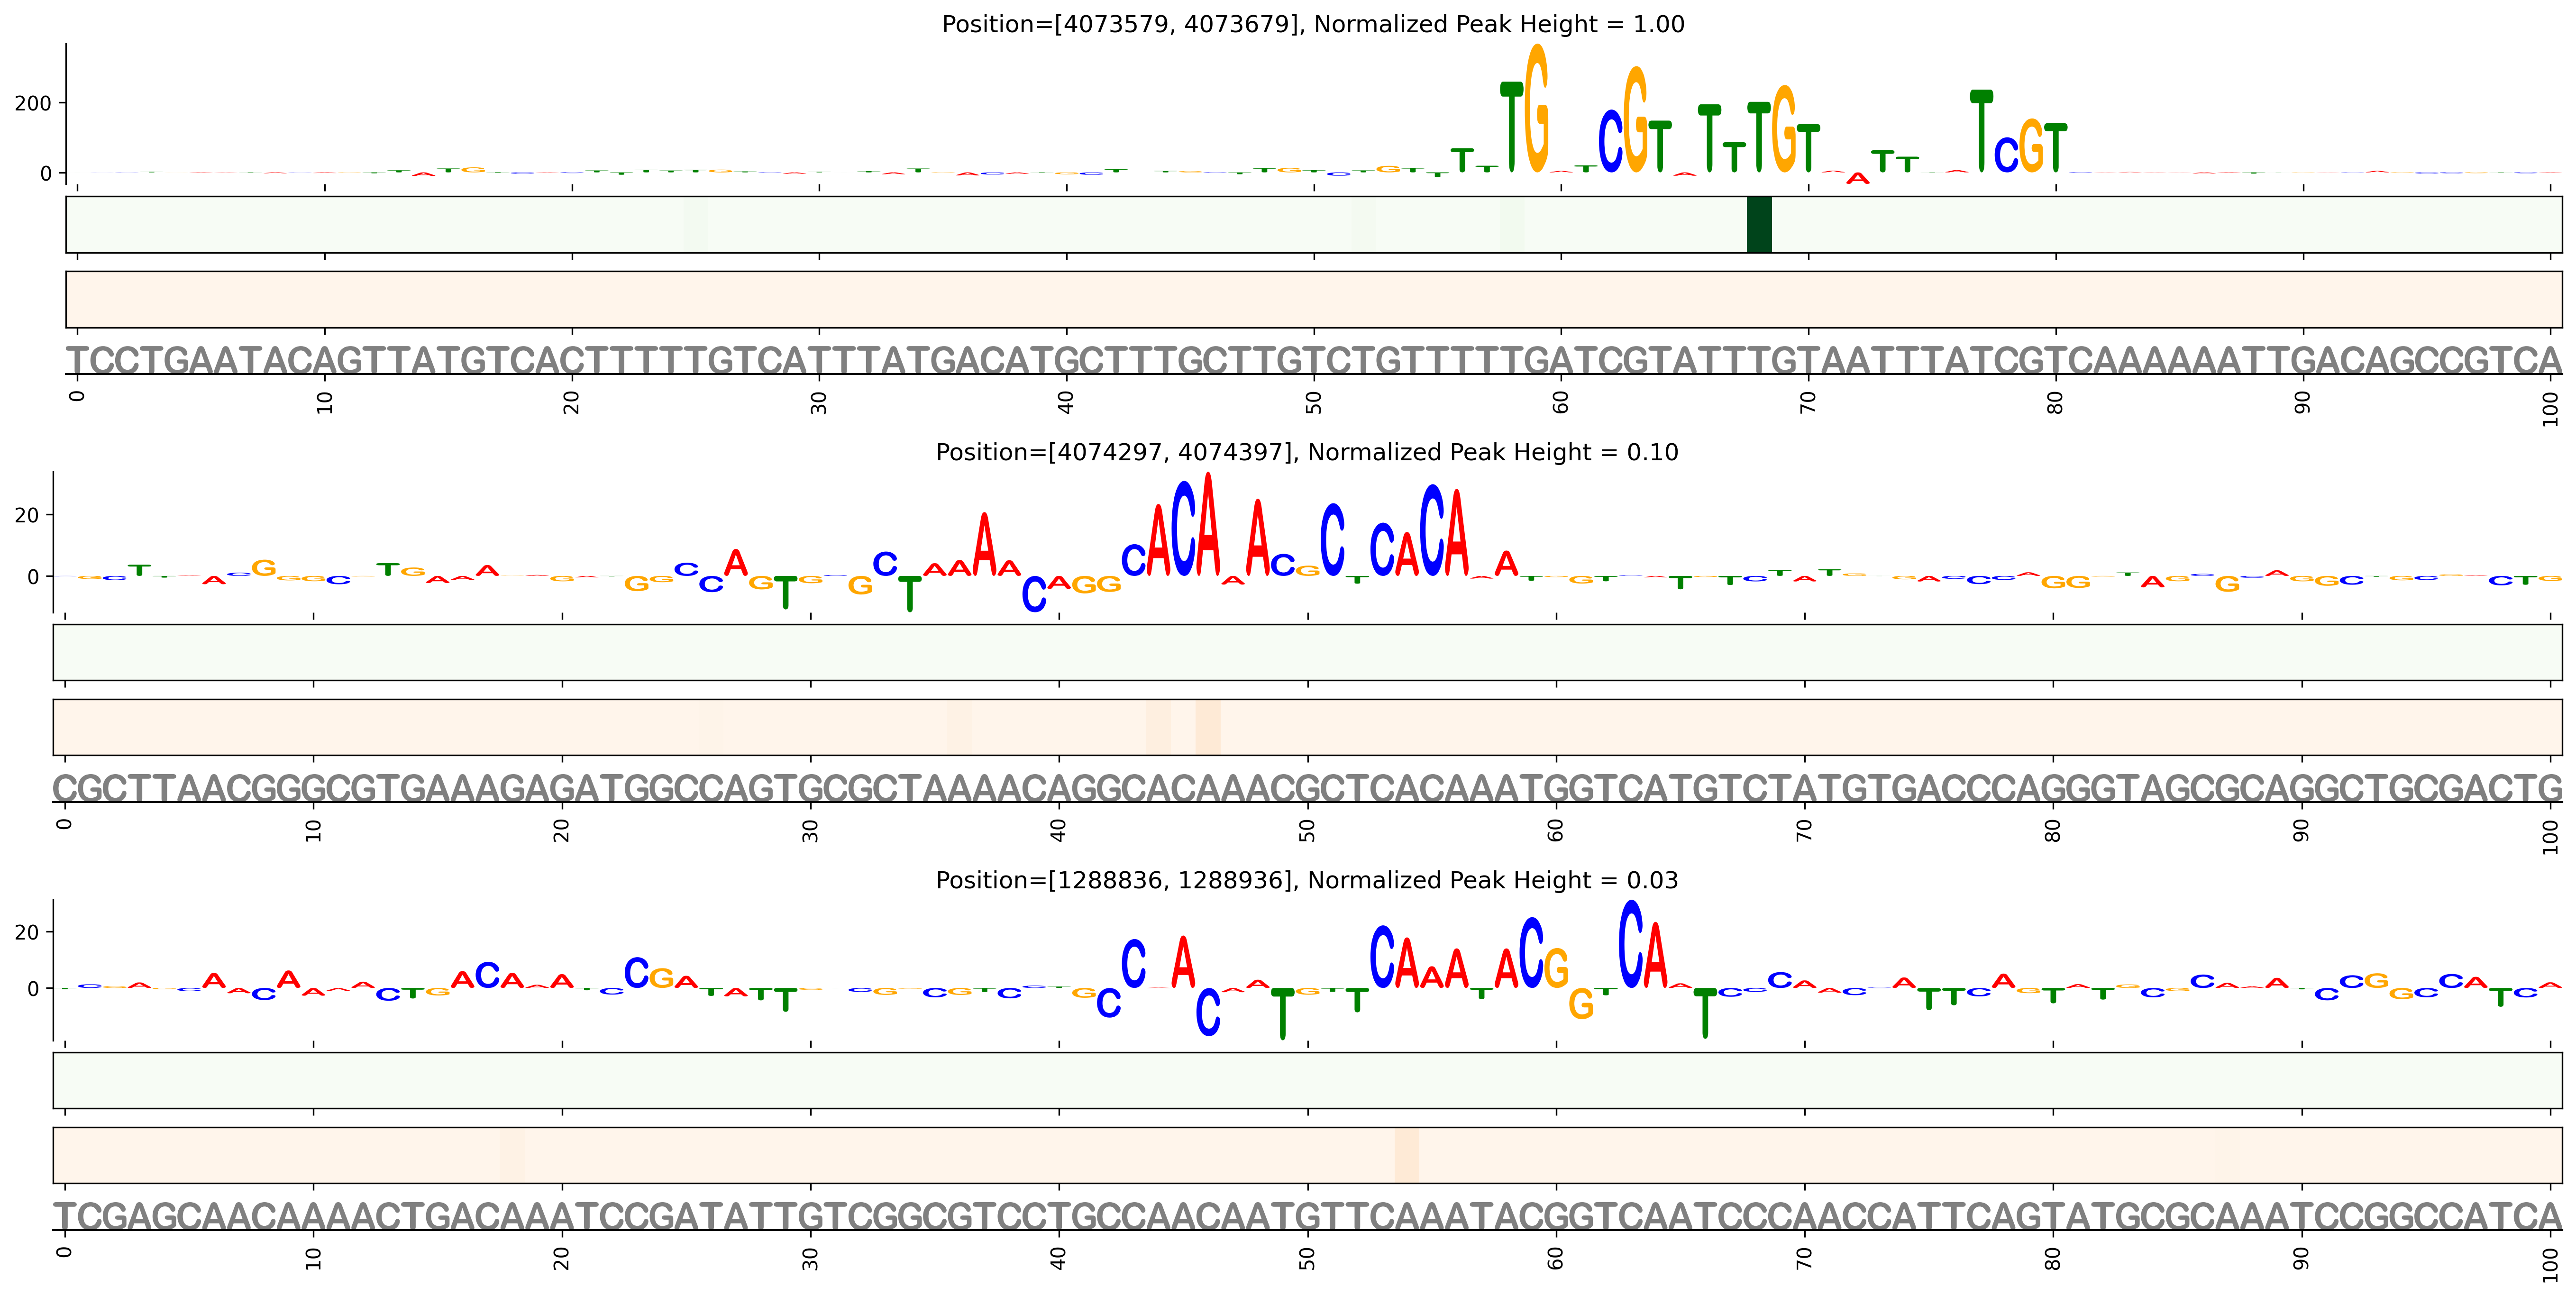Click x-axis tick '90' under the middle sequence
This screenshot has height=1296, width=2576.
pos(2301,830)
